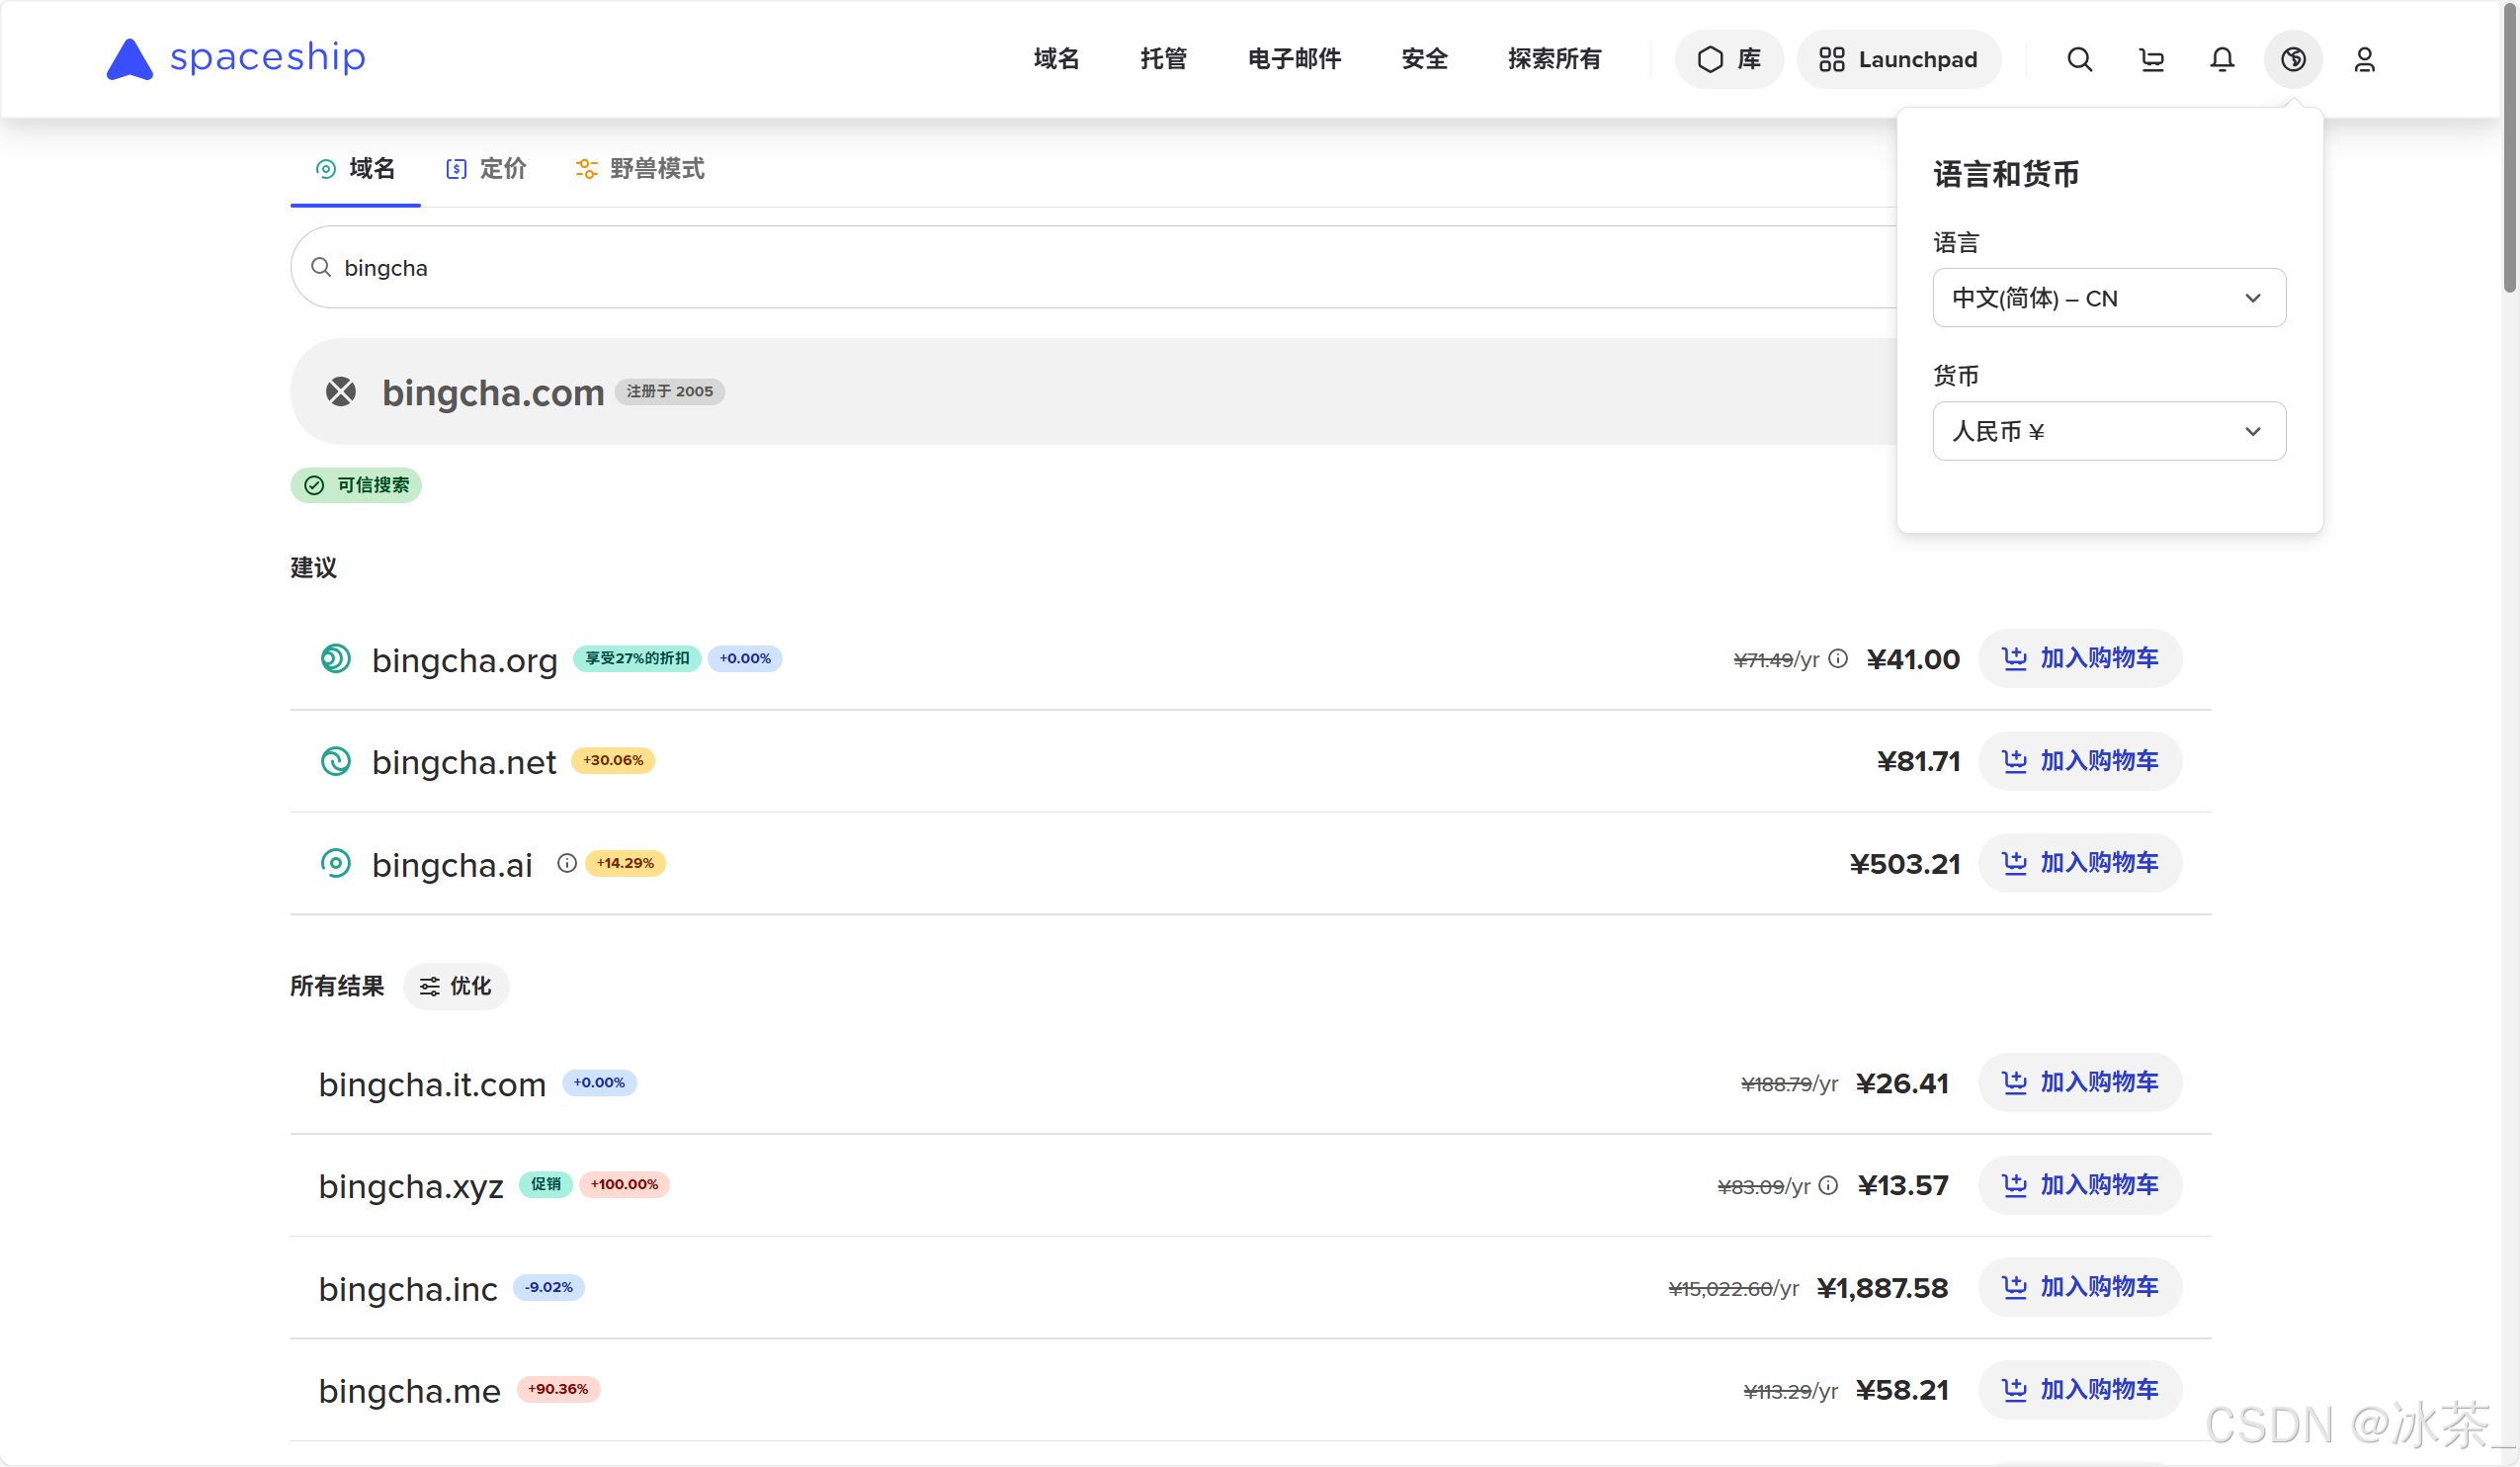
Task: Open the 优化 filter options
Action: click(456, 986)
